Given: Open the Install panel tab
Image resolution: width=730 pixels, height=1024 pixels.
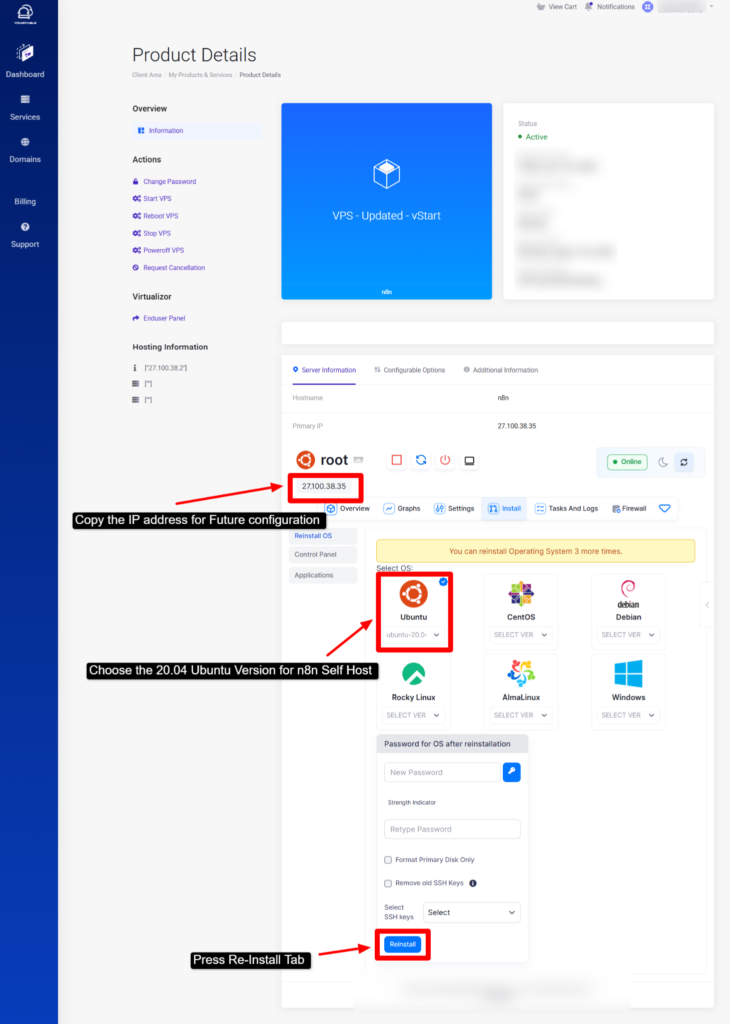Looking at the screenshot, I should (504, 509).
